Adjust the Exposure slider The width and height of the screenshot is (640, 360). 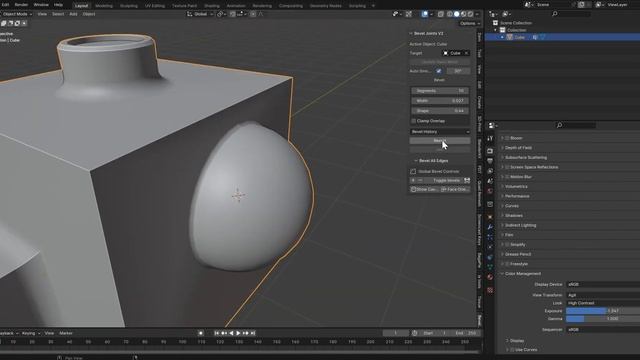(603, 311)
